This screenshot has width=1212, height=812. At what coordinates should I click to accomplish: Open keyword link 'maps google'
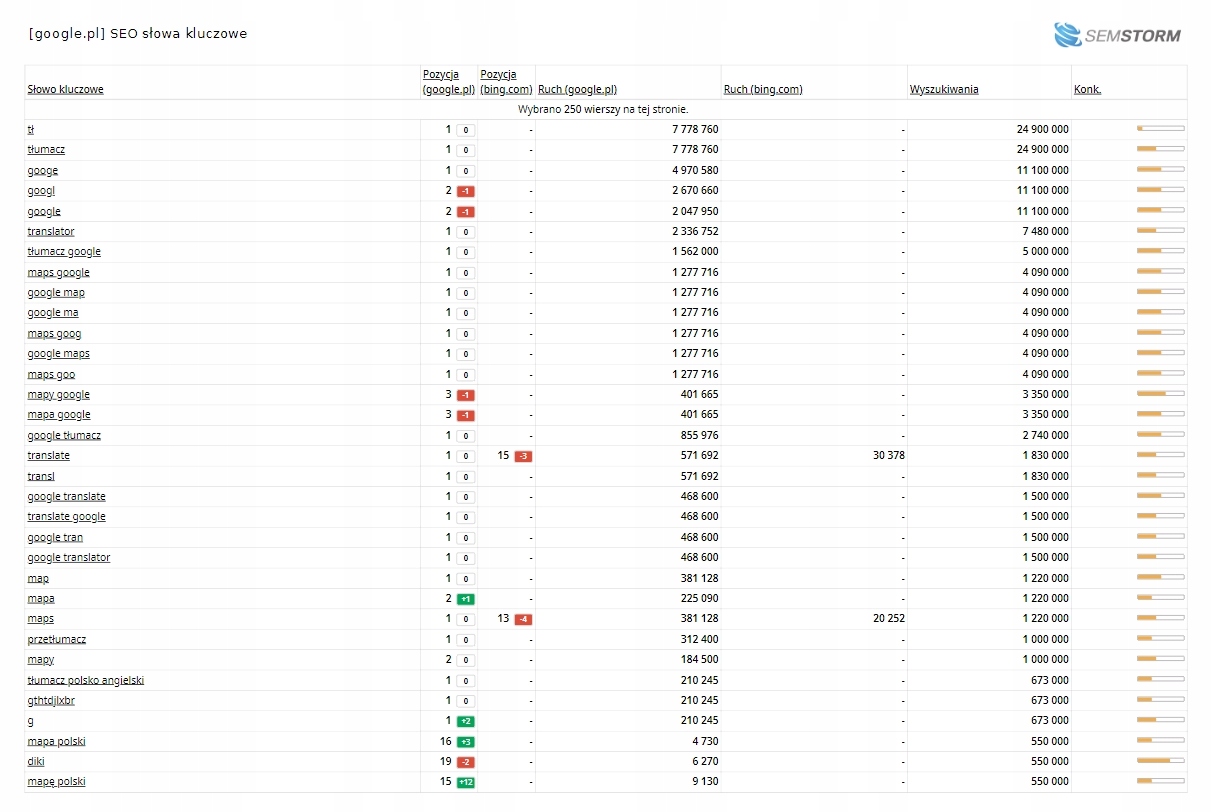58,272
